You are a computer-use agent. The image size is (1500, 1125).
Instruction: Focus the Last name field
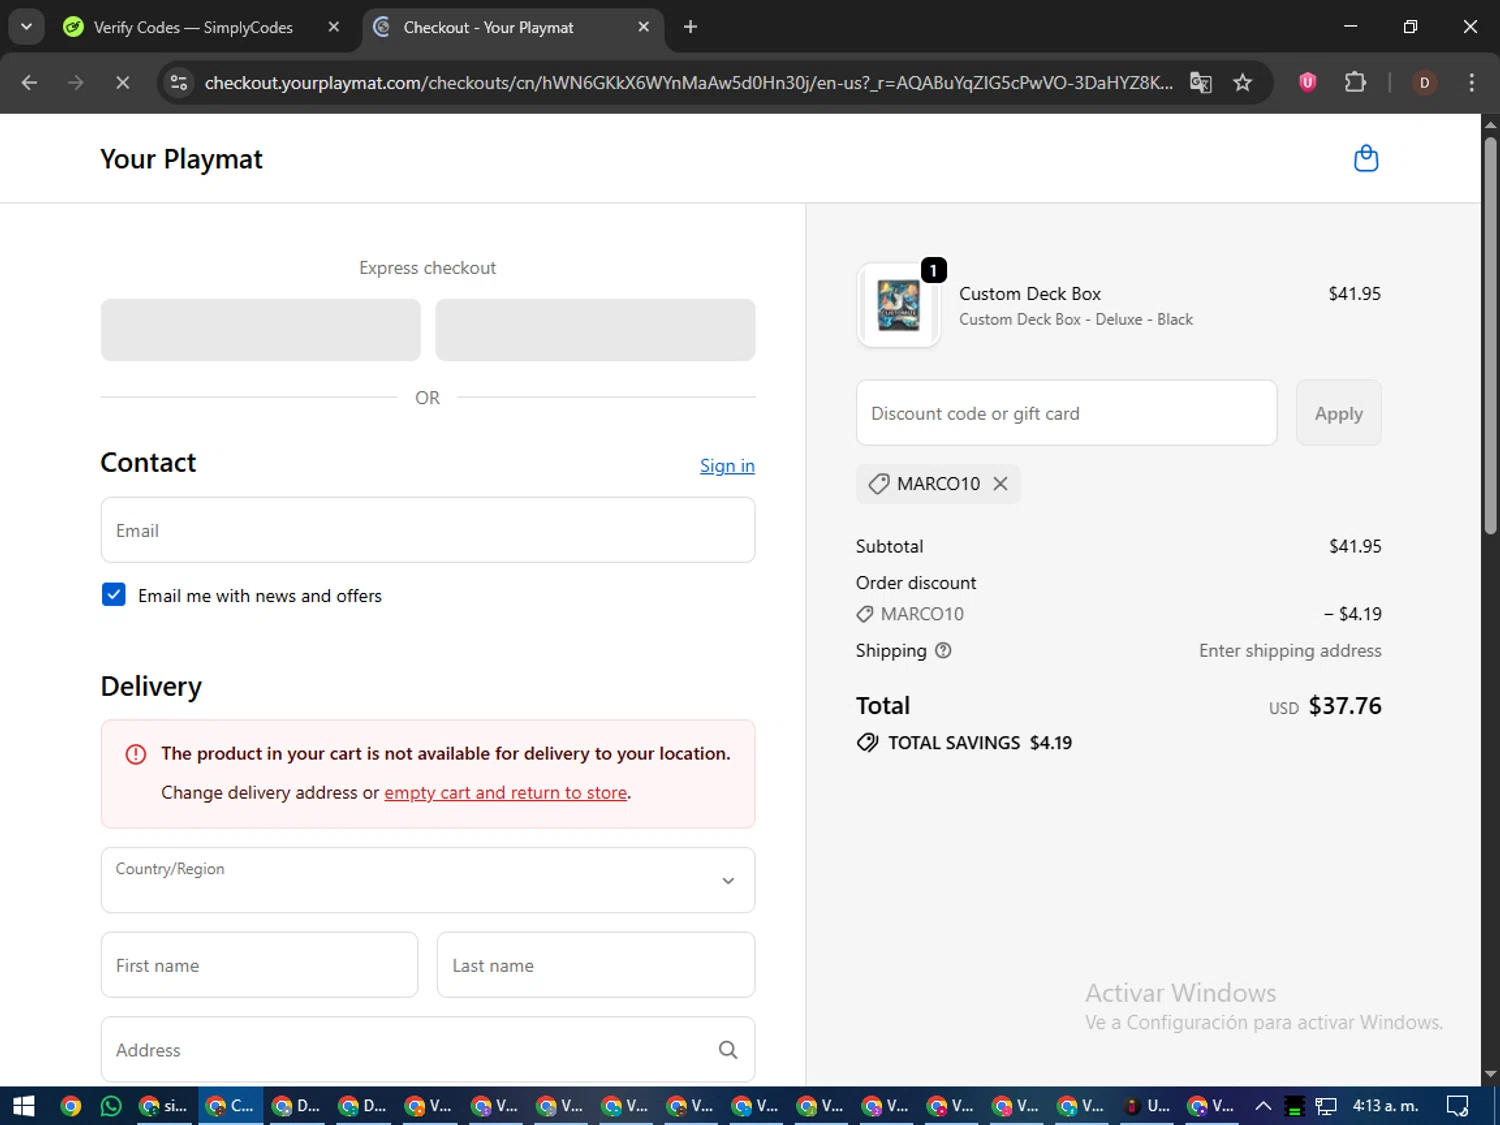(596, 965)
